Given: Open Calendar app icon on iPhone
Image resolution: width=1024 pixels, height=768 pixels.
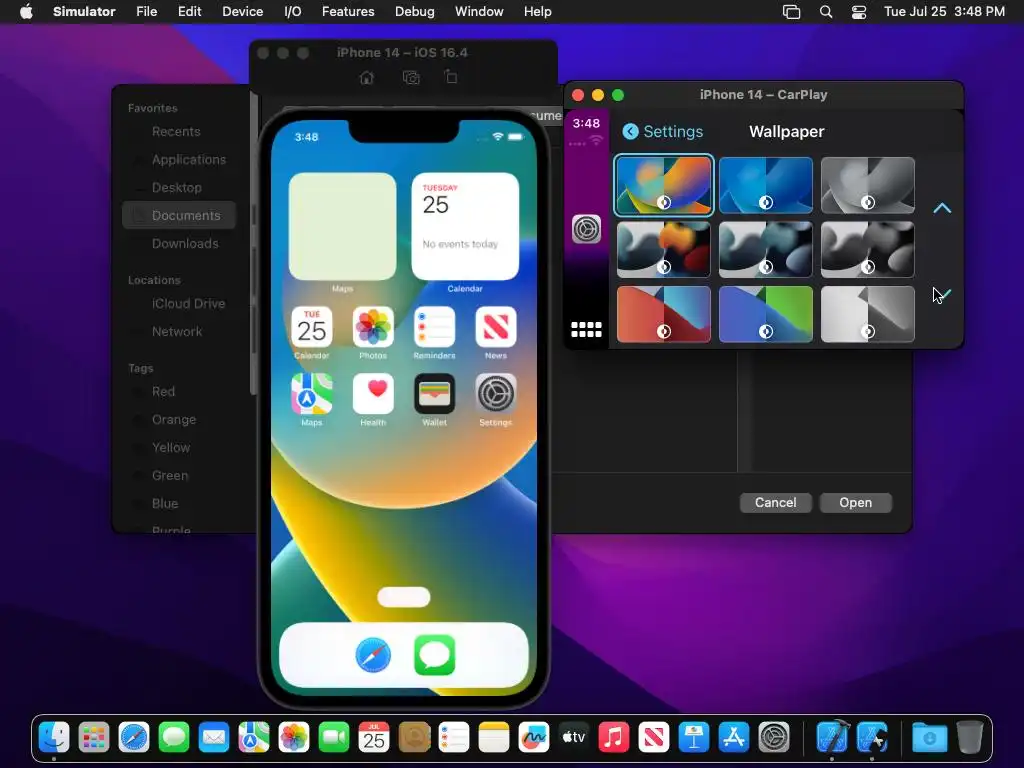Looking at the screenshot, I should [312, 327].
